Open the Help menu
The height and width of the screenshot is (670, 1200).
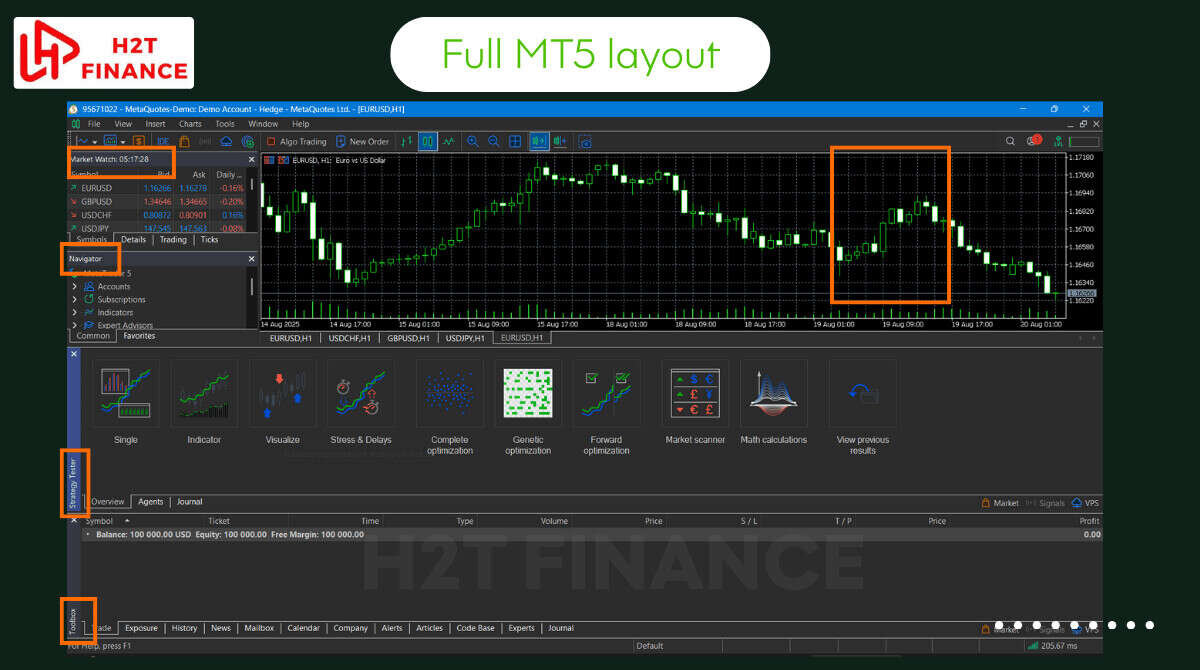tap(300, 124)
